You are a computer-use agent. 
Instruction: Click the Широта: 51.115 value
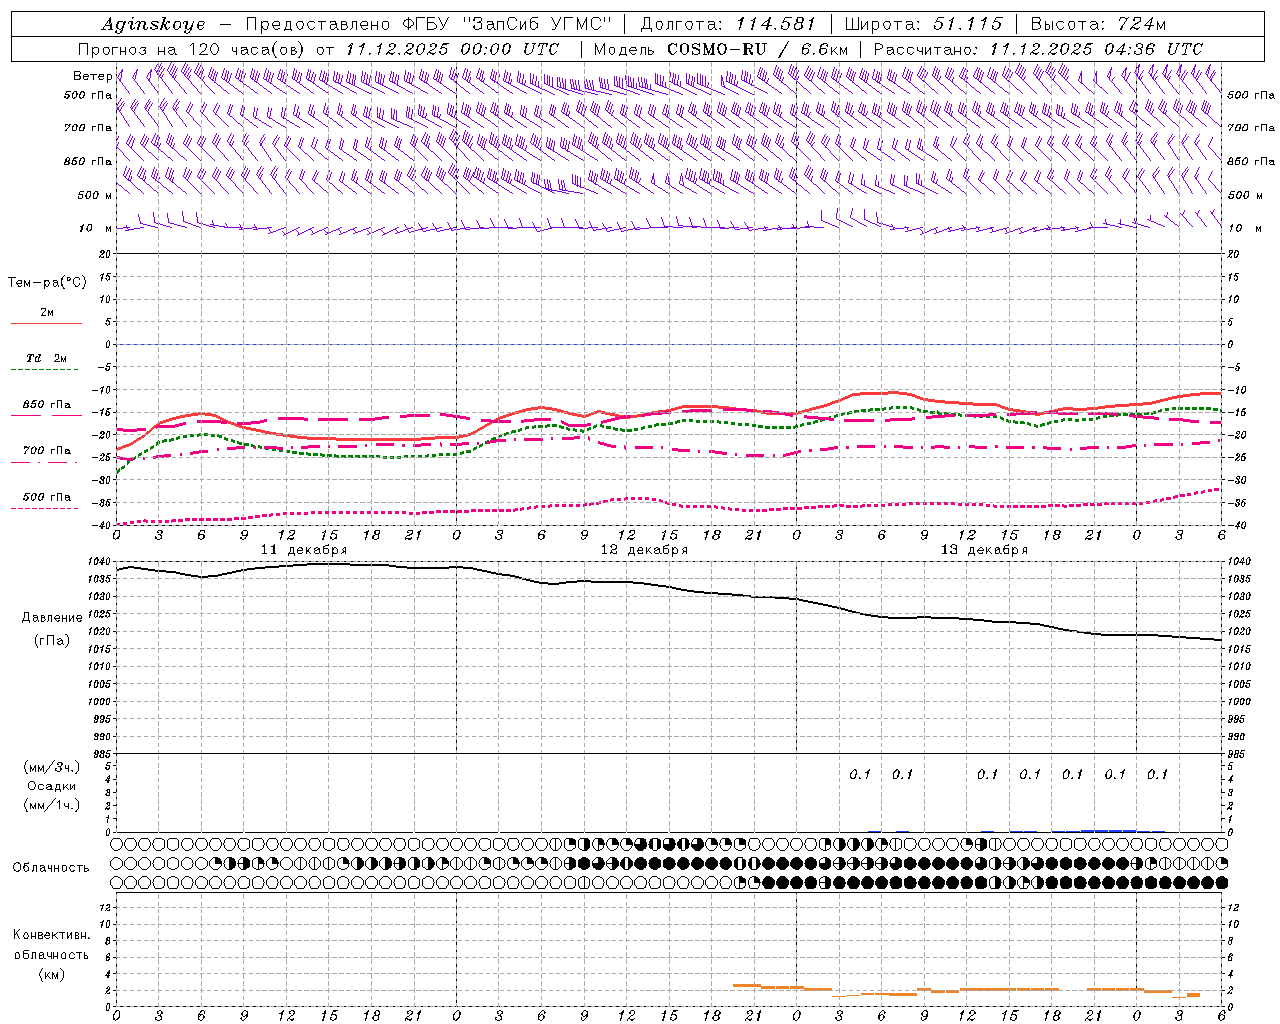[x=923, y=24]
